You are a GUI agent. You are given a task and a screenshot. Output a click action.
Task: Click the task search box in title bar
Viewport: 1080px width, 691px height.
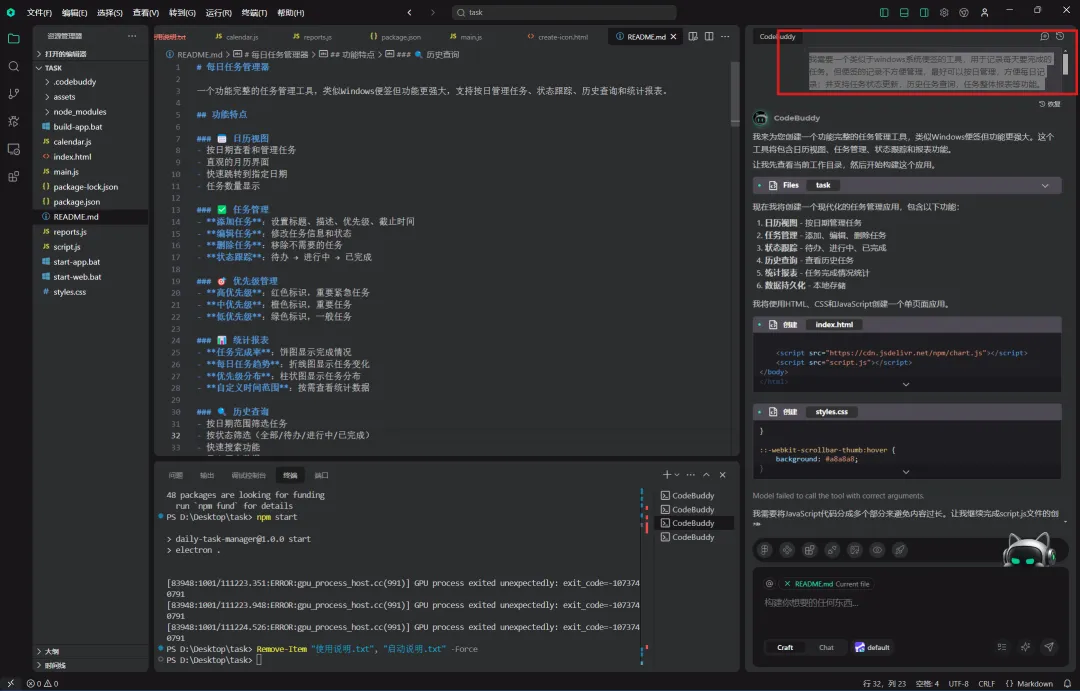[563, 12]
